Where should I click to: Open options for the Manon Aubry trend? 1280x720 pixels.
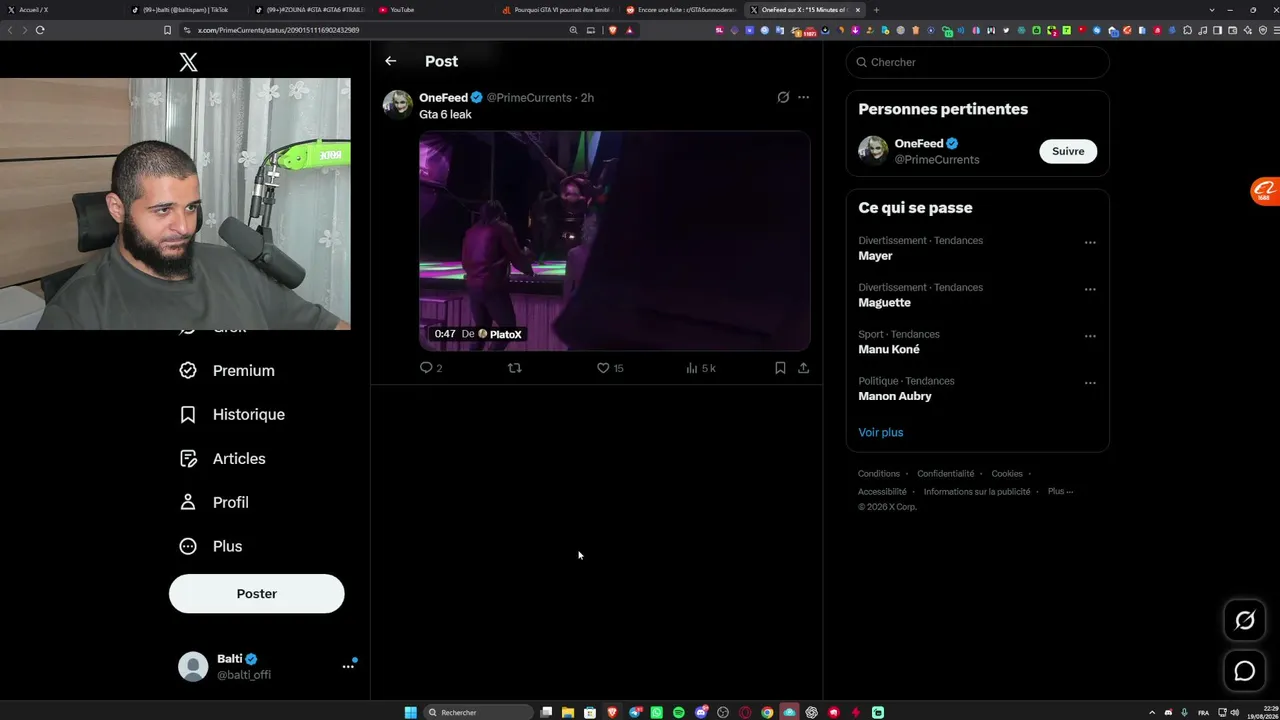click(1090, 383)
